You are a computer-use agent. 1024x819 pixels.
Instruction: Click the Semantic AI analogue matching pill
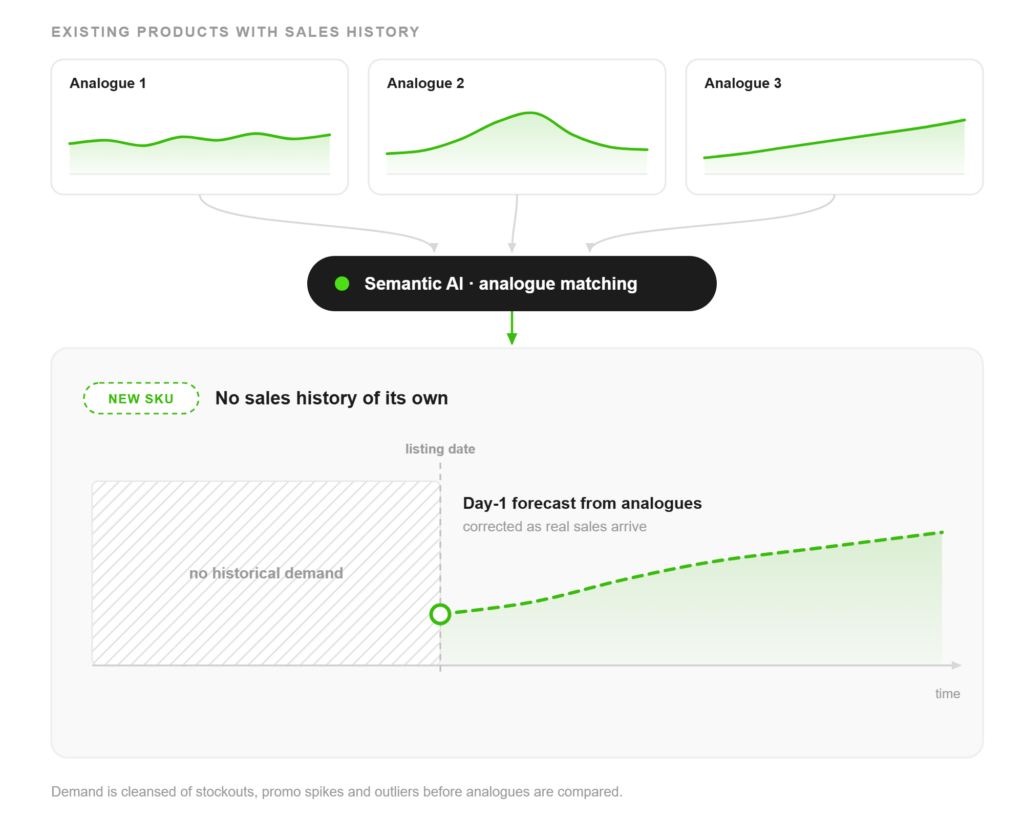coord(512,283)
